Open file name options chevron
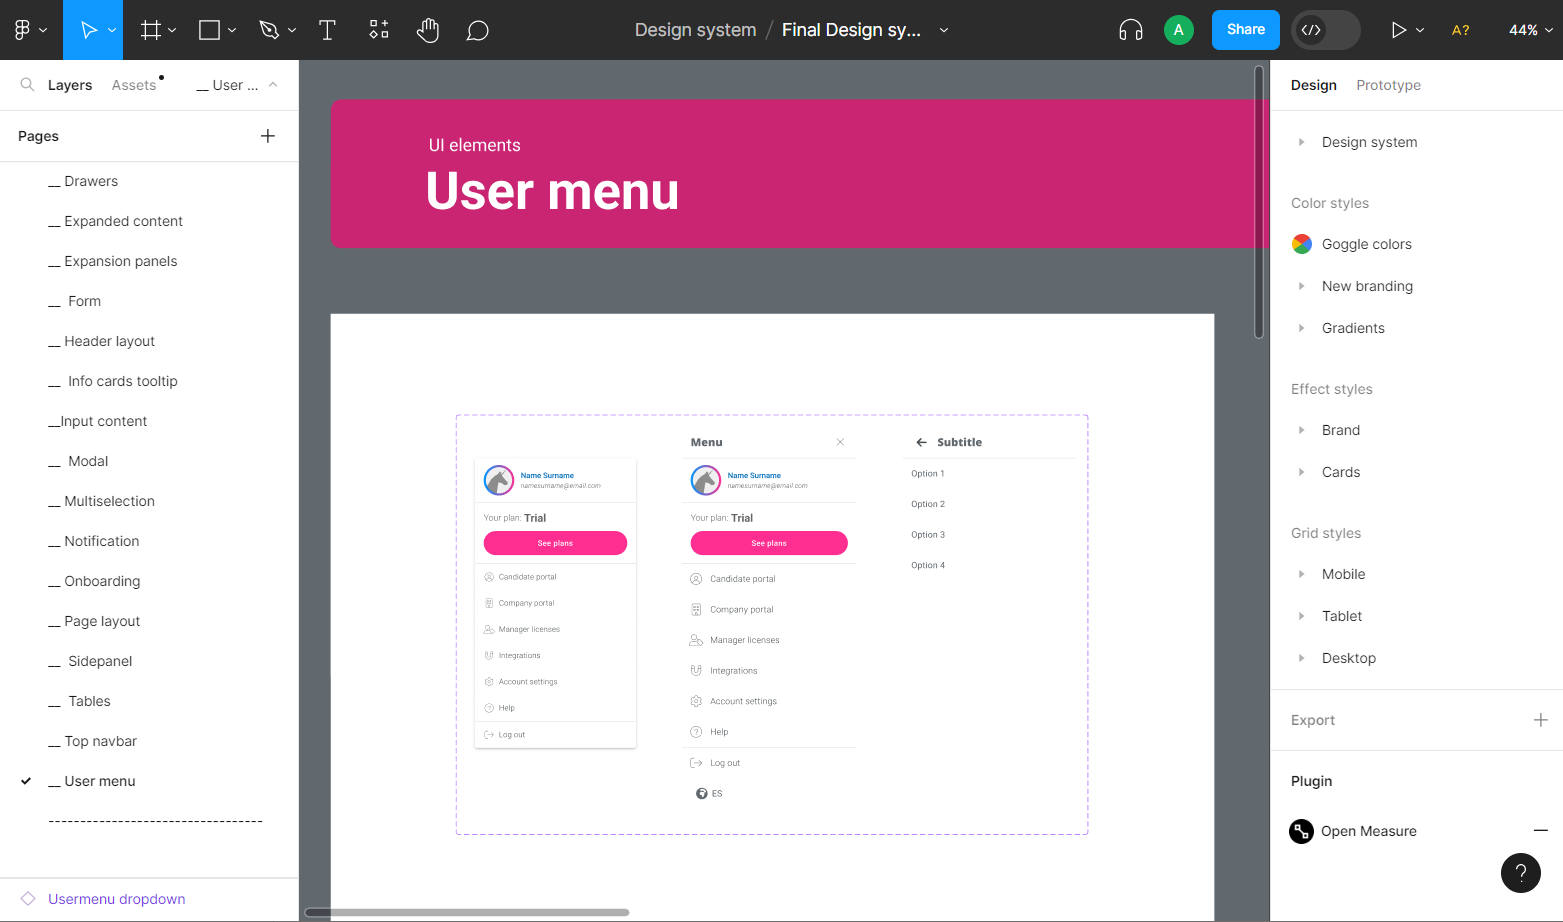 click(x=944, y=30)
